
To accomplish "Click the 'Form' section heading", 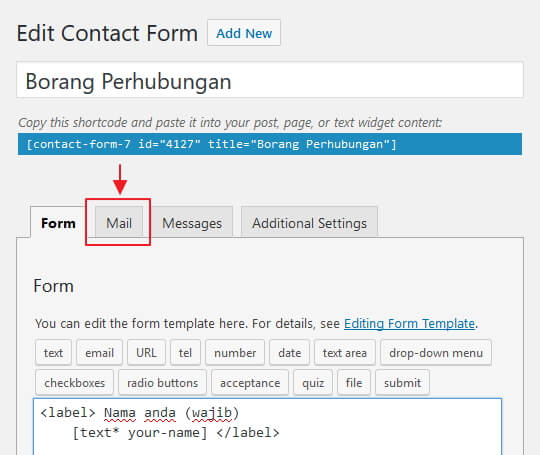I will [x=53, y=286].
